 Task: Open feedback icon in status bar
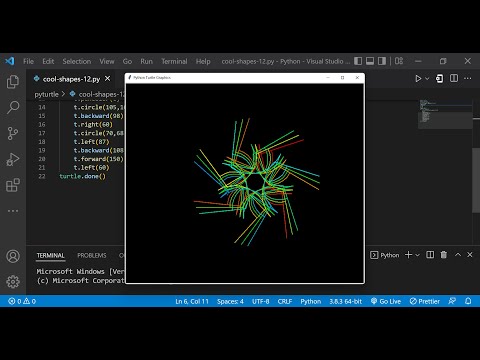tap(452, 301)
